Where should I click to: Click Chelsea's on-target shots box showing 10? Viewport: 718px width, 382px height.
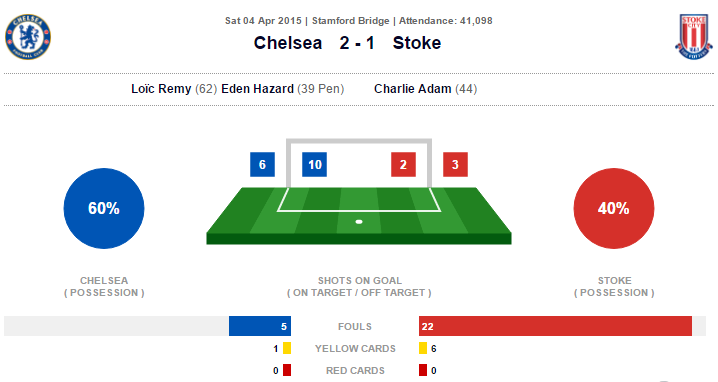point(315,164)
